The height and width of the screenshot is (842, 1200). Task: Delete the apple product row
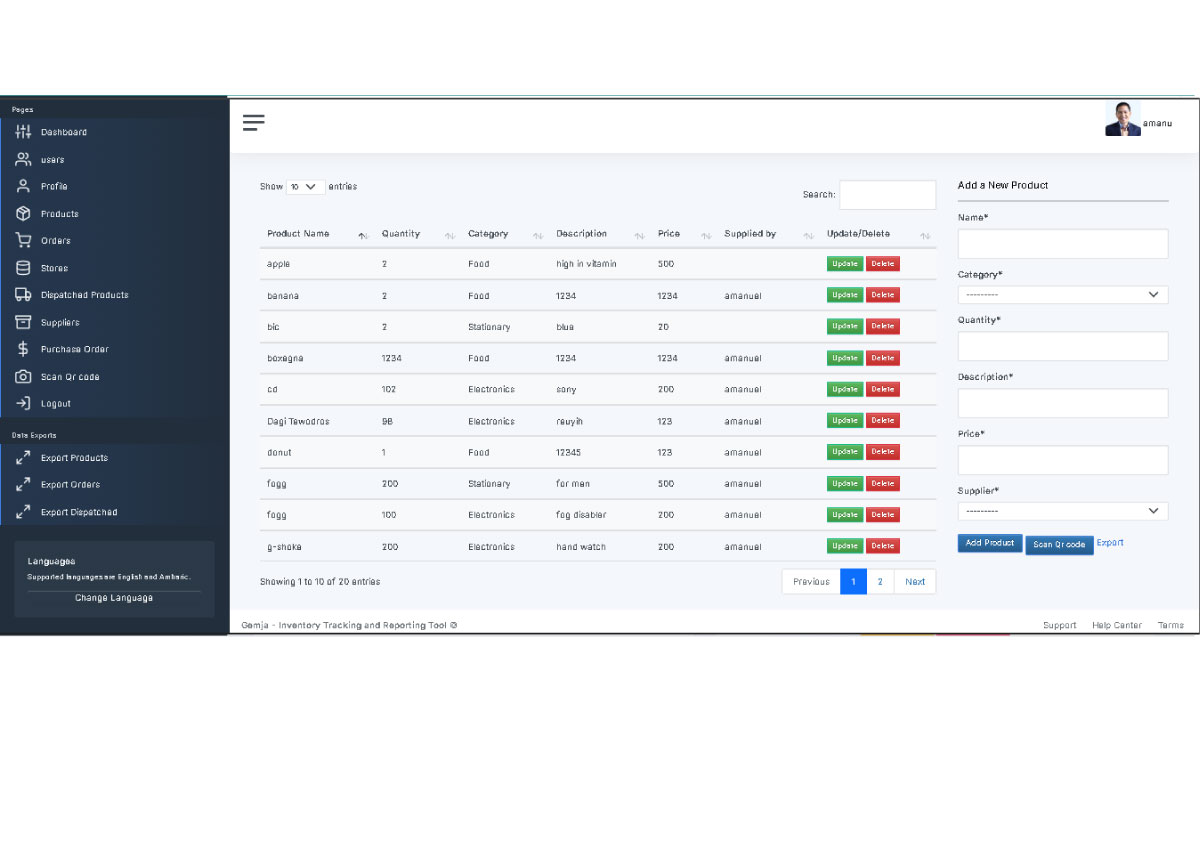click(882, 264)
